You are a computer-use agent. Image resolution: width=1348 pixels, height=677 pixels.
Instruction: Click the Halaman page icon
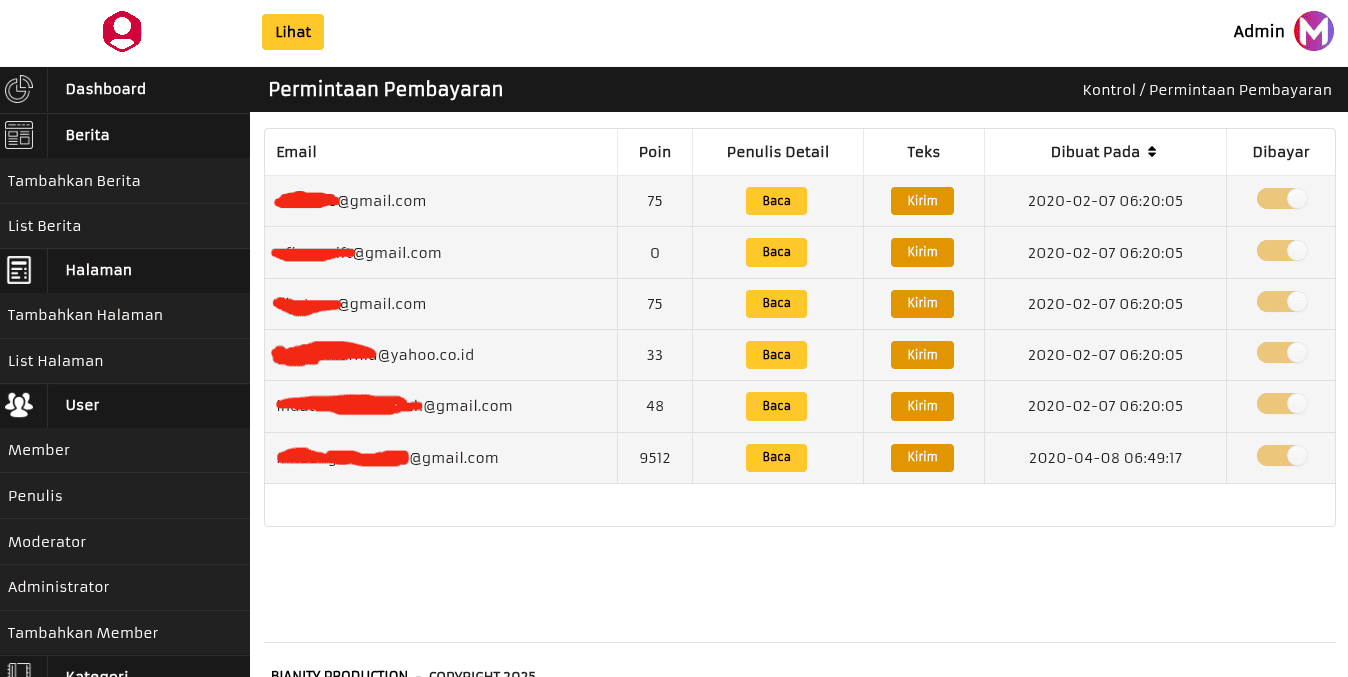[x=19, y=270]
